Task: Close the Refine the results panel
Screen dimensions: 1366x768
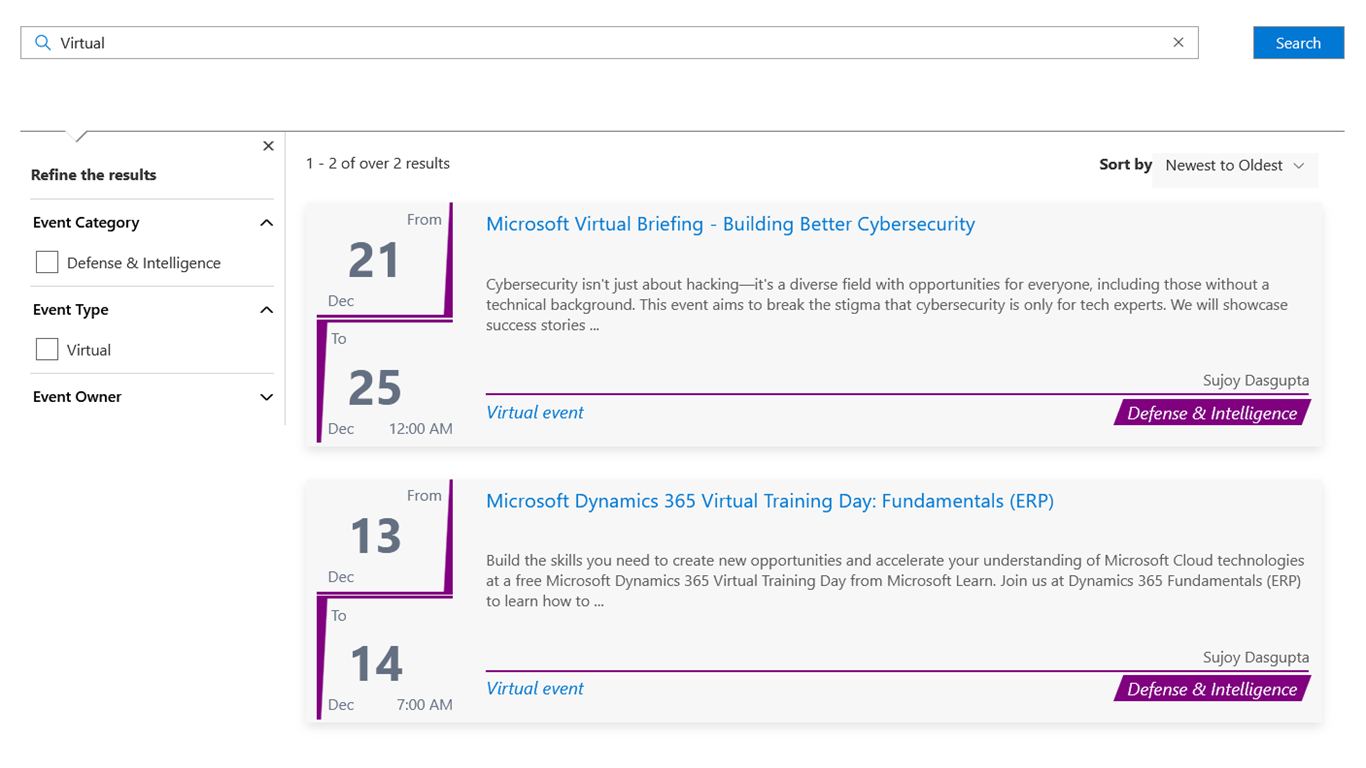Action: 268,146
